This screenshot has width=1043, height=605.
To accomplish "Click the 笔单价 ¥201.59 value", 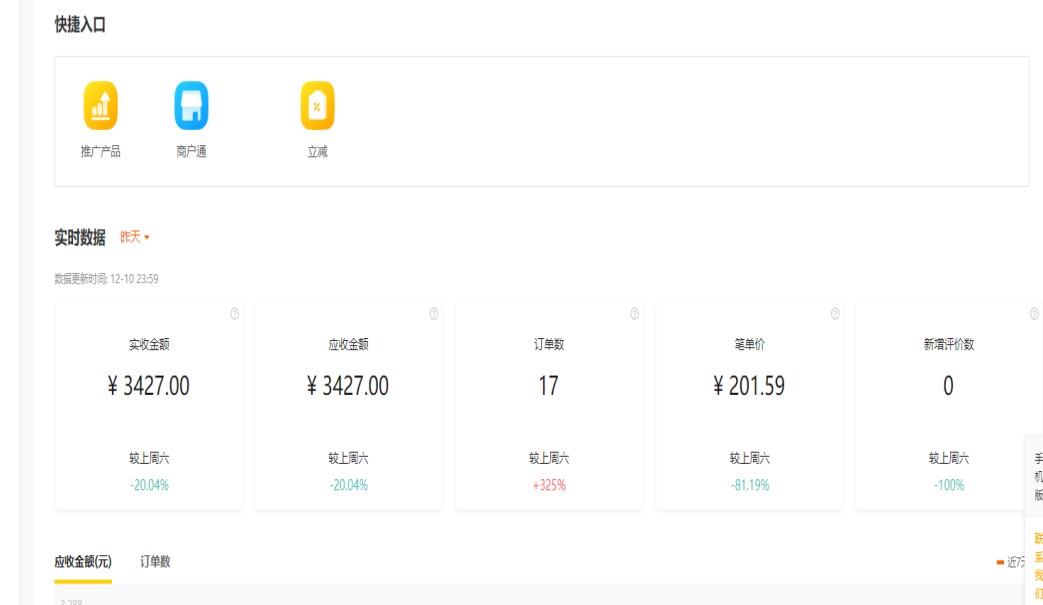I will point(749,386).
